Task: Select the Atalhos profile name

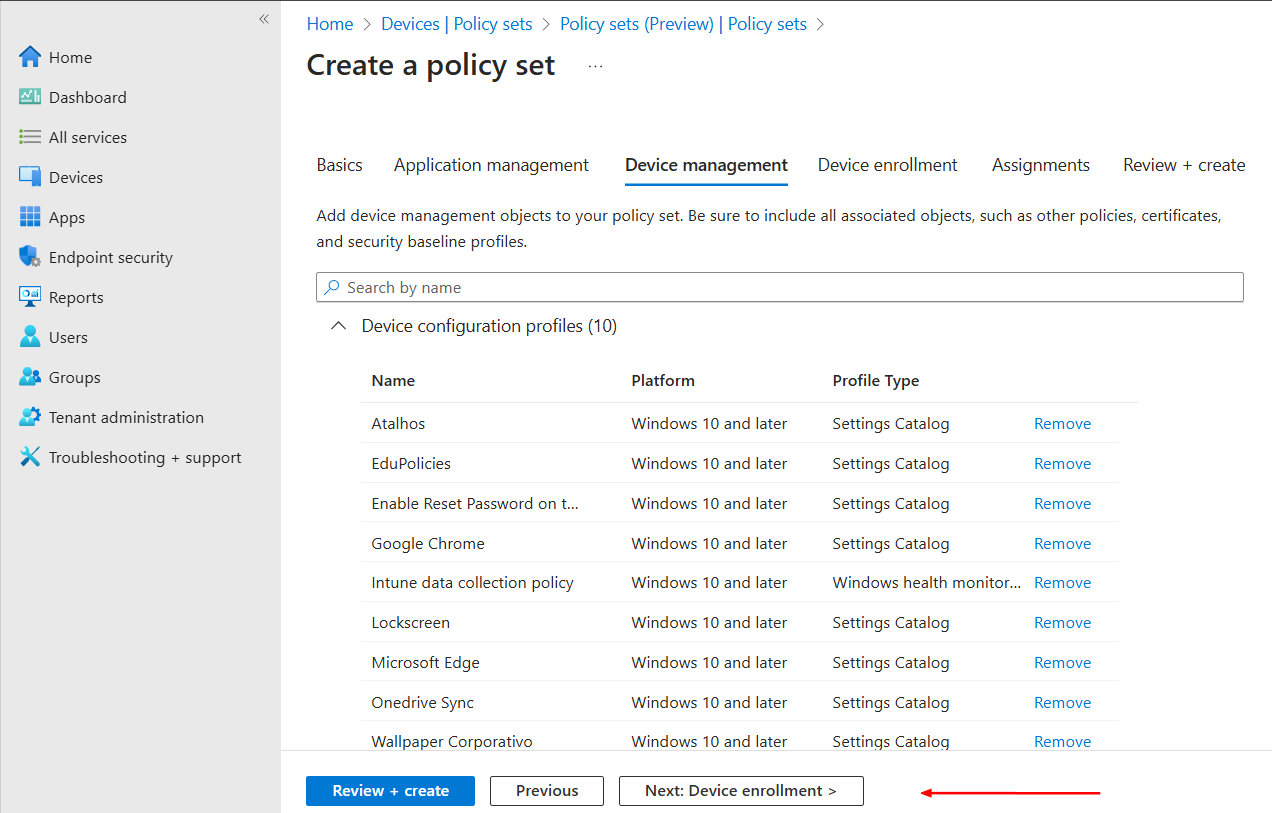Action: pyautogui.click(x=398, y=424)
